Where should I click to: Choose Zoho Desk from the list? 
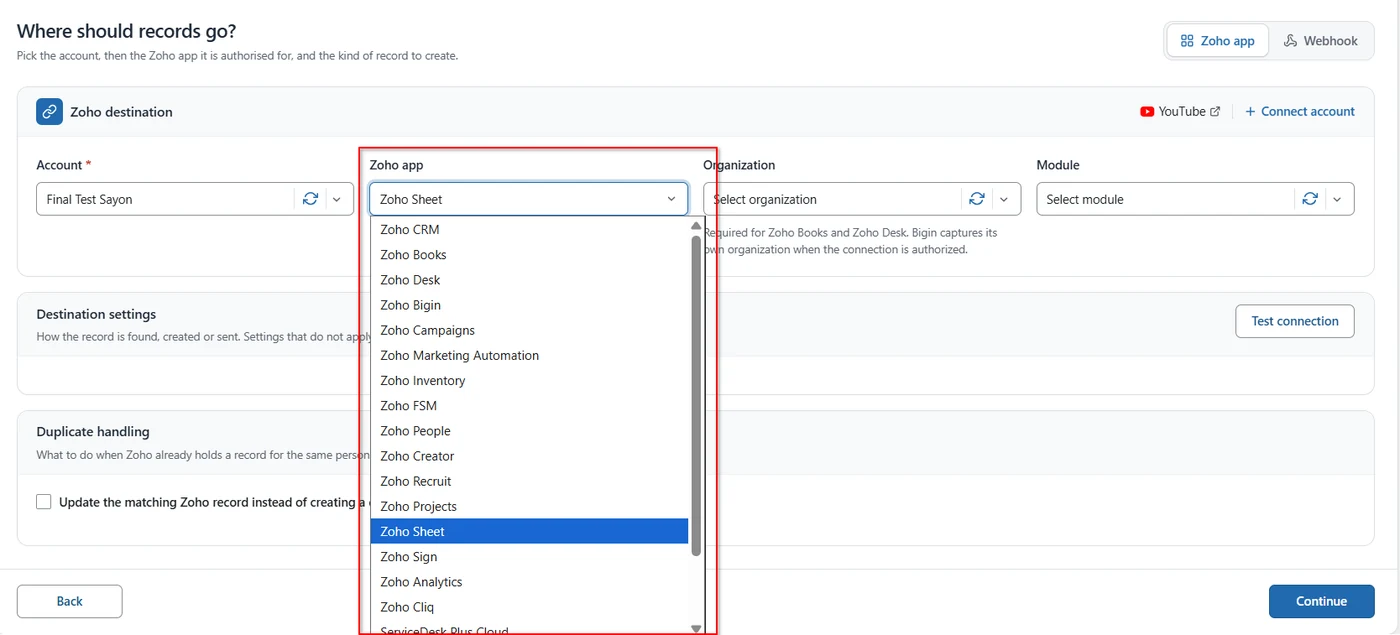pyautogui.click(x=529, y=280)
